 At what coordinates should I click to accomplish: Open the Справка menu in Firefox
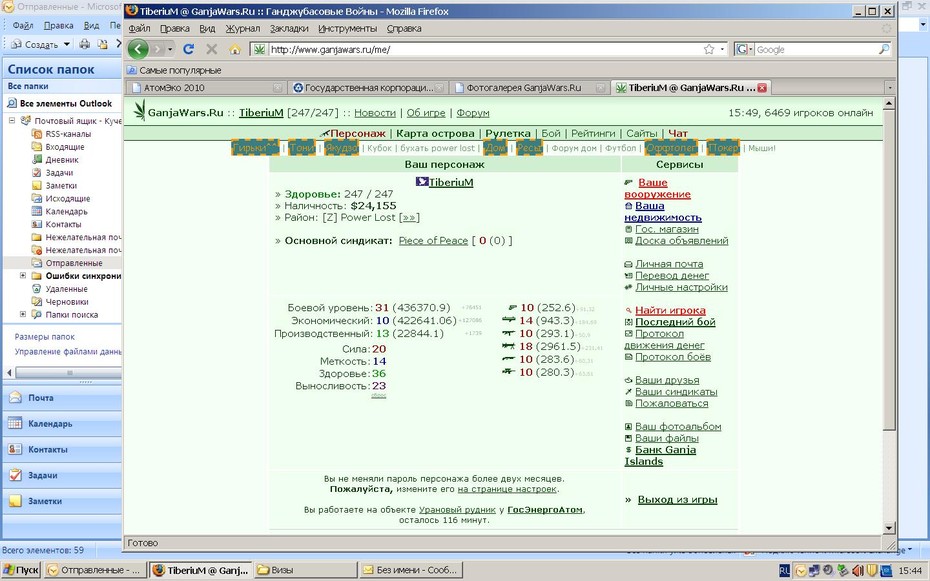[x=404, y=28]
